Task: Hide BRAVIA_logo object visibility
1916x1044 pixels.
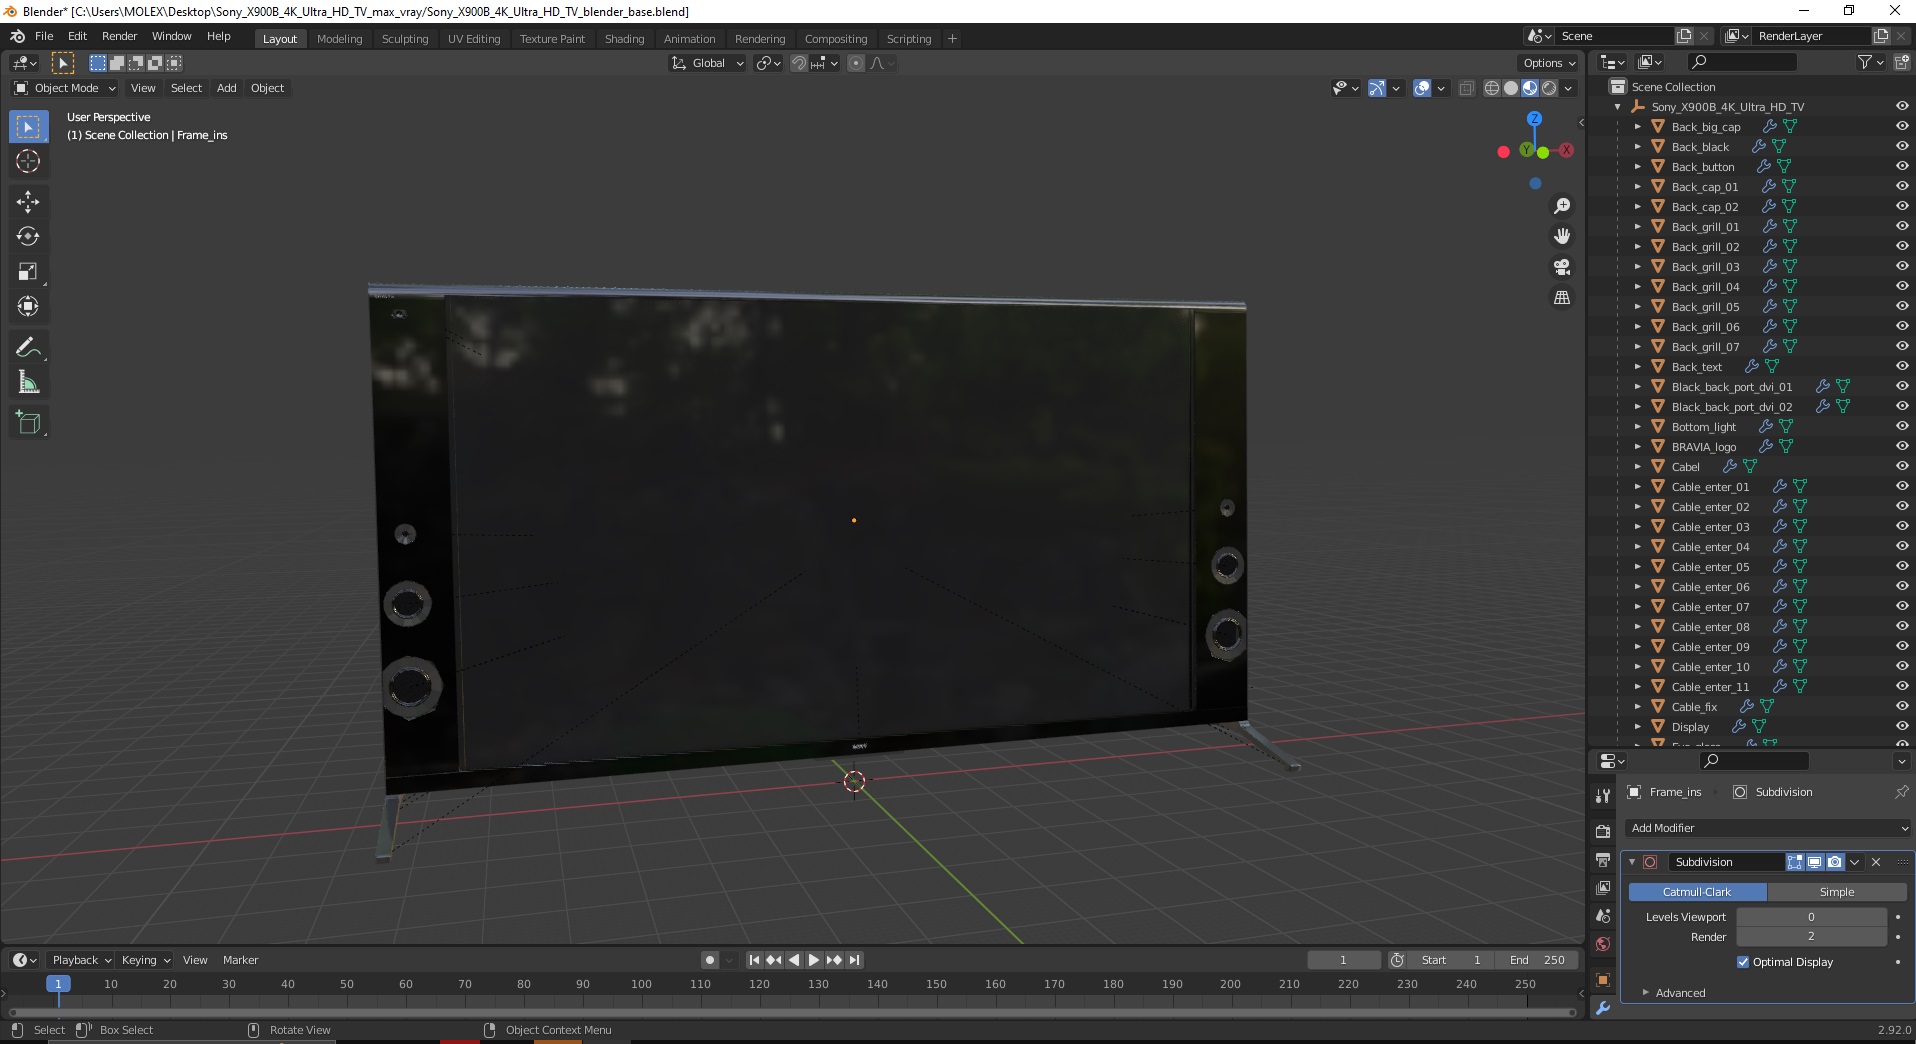Action: (x=1901, y=447)
